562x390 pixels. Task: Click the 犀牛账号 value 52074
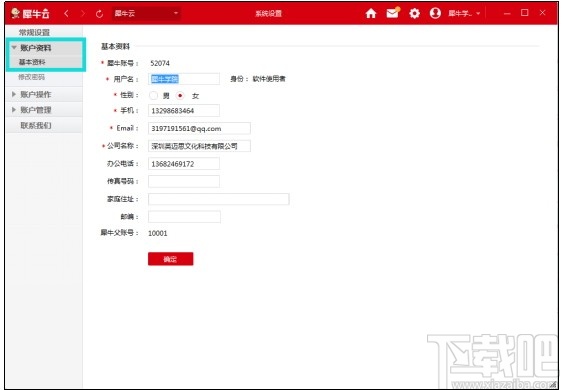point(160,63)
